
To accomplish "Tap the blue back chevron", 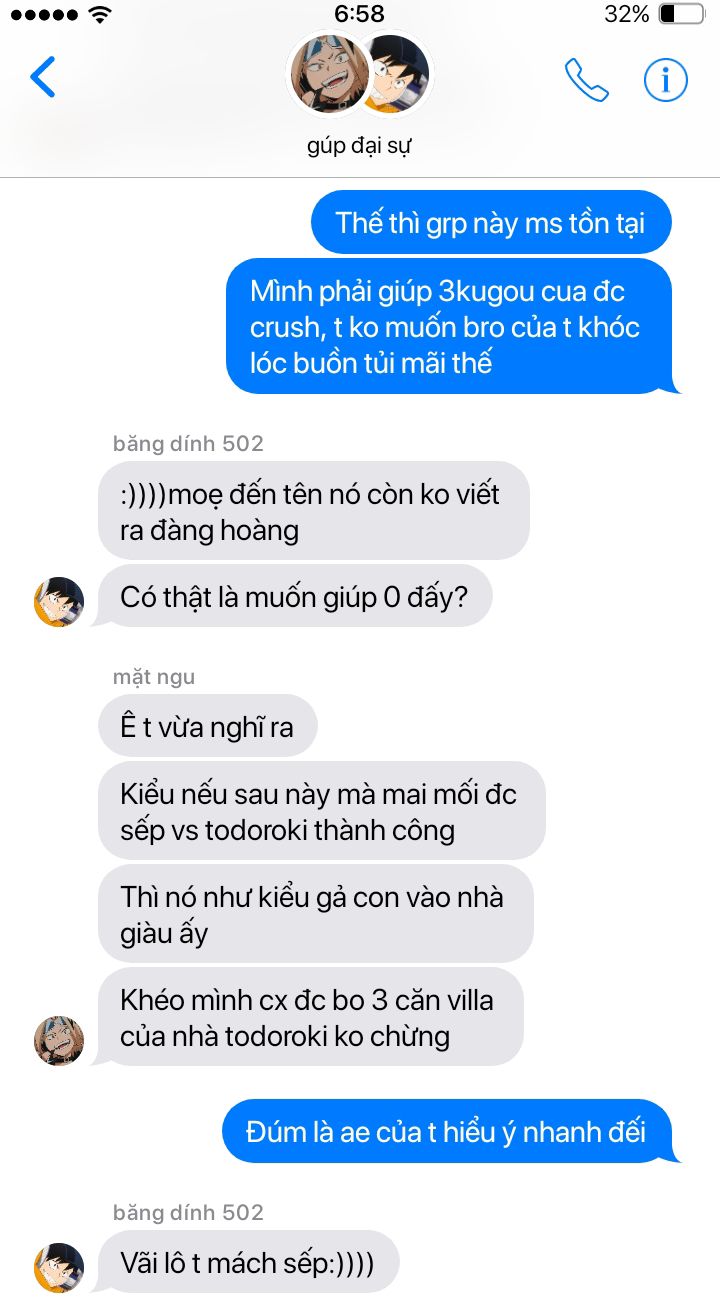I will pos(42,78).
